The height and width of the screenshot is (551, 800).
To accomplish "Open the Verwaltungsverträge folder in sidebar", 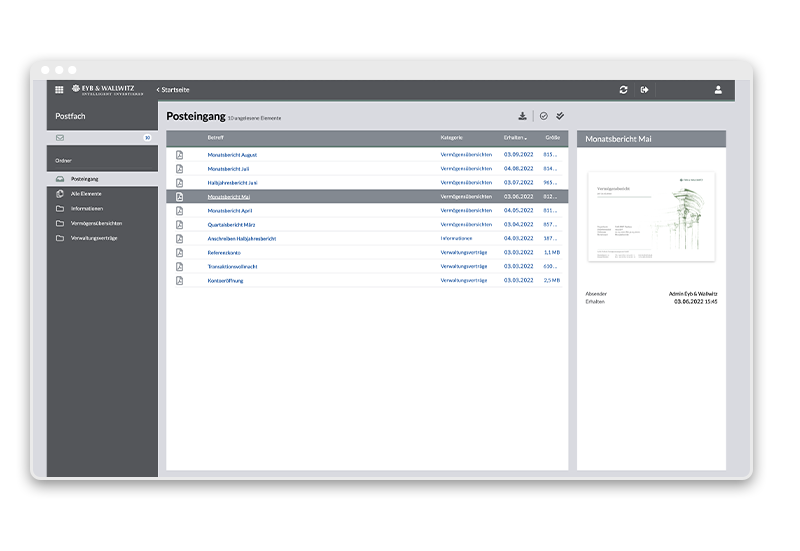I will [x=94, y=238].
